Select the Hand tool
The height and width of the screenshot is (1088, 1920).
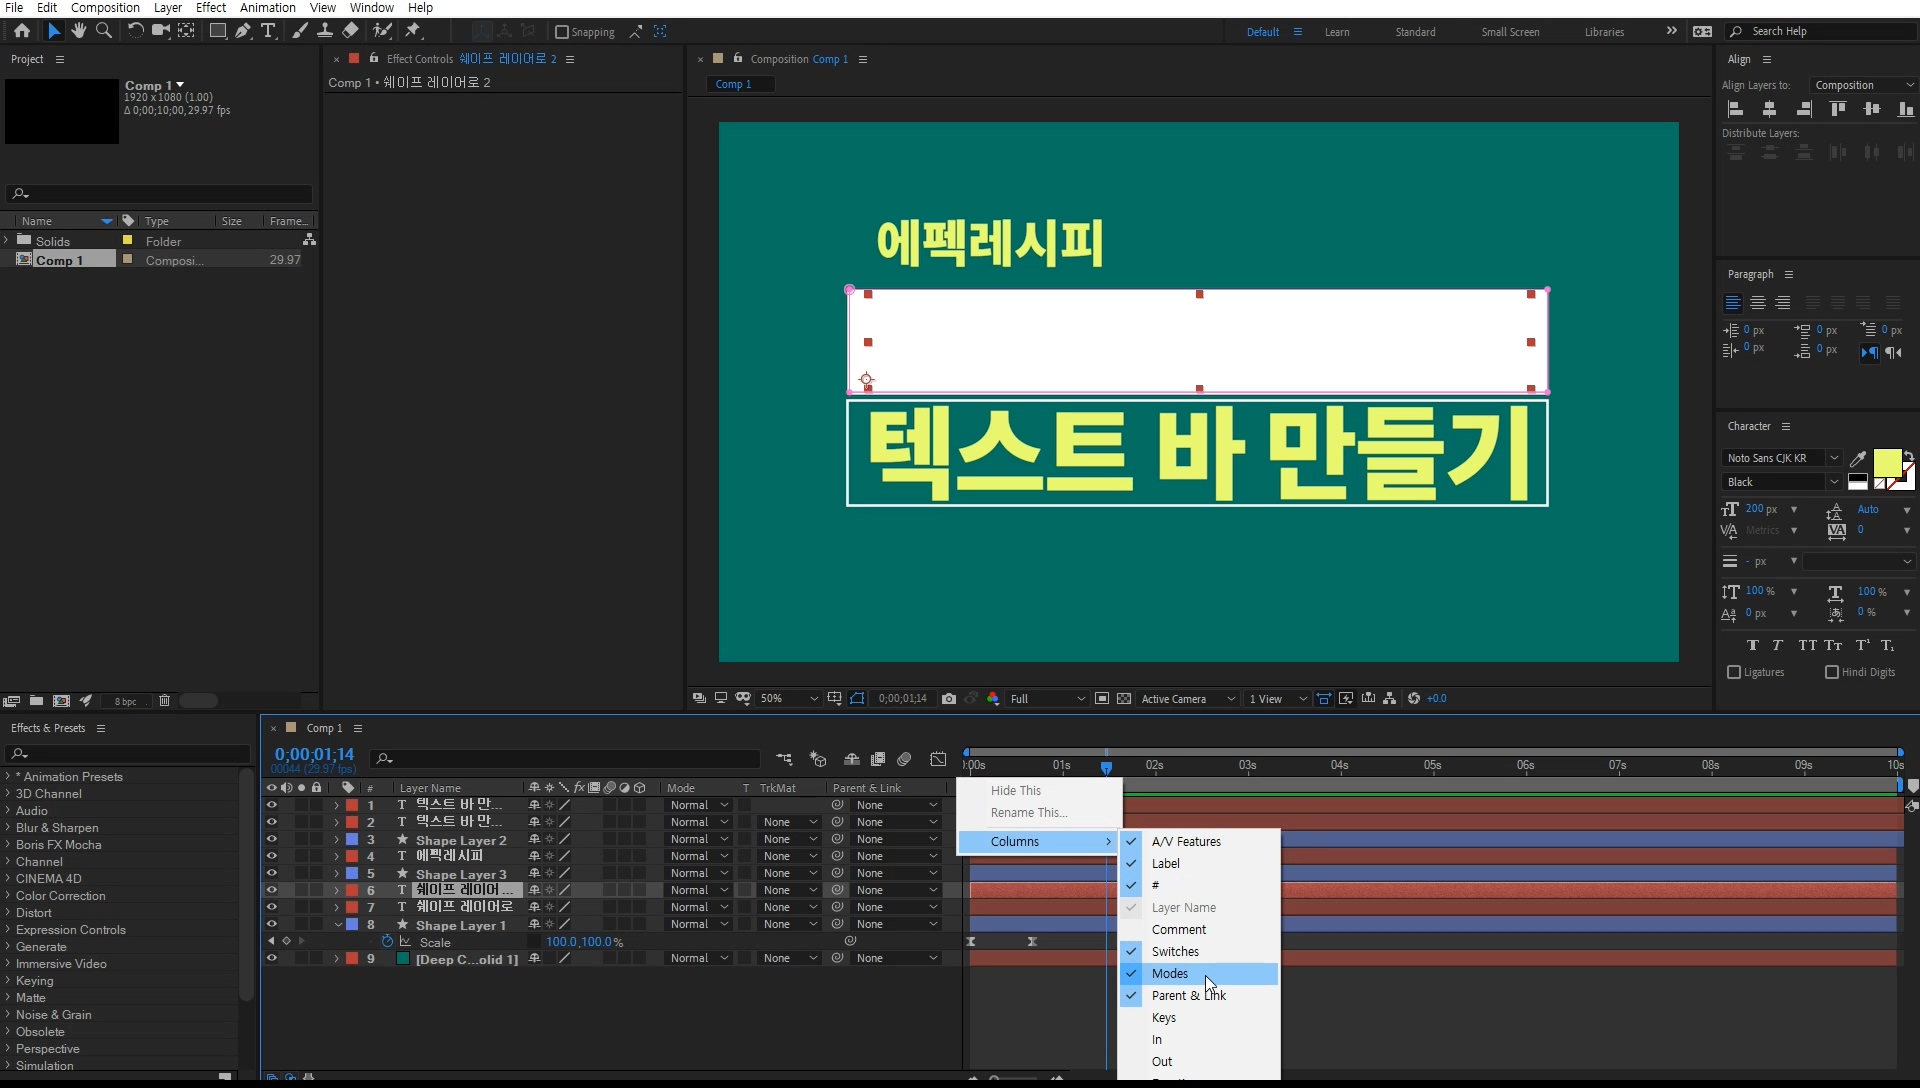pos(79,31)
